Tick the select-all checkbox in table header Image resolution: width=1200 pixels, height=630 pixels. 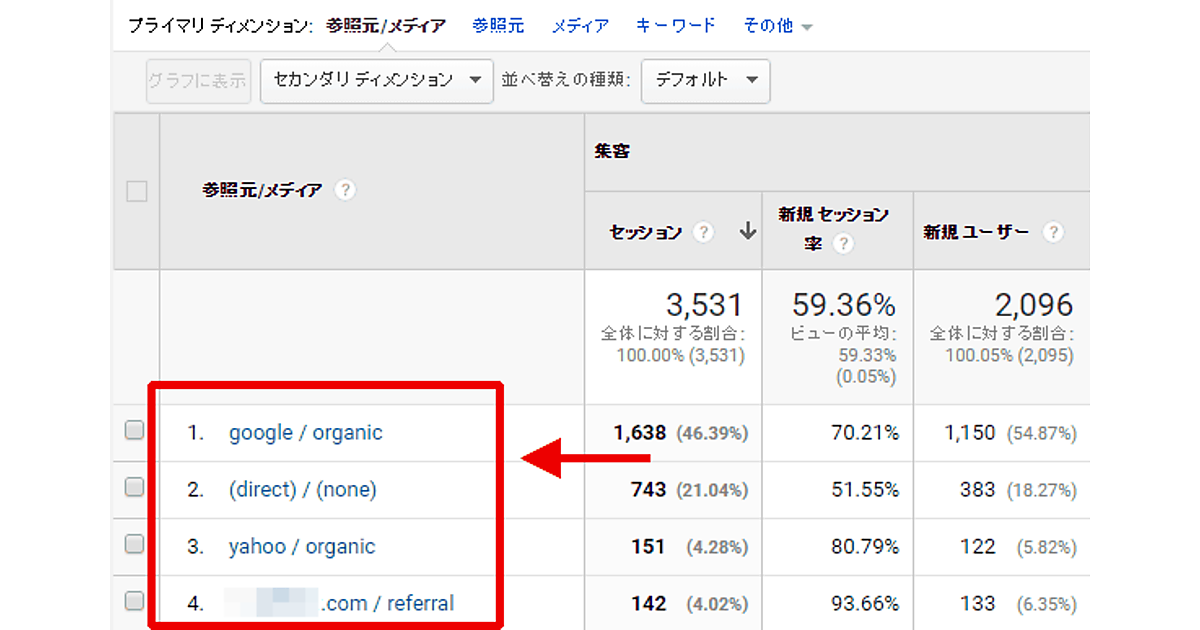[x=137, y=191]
